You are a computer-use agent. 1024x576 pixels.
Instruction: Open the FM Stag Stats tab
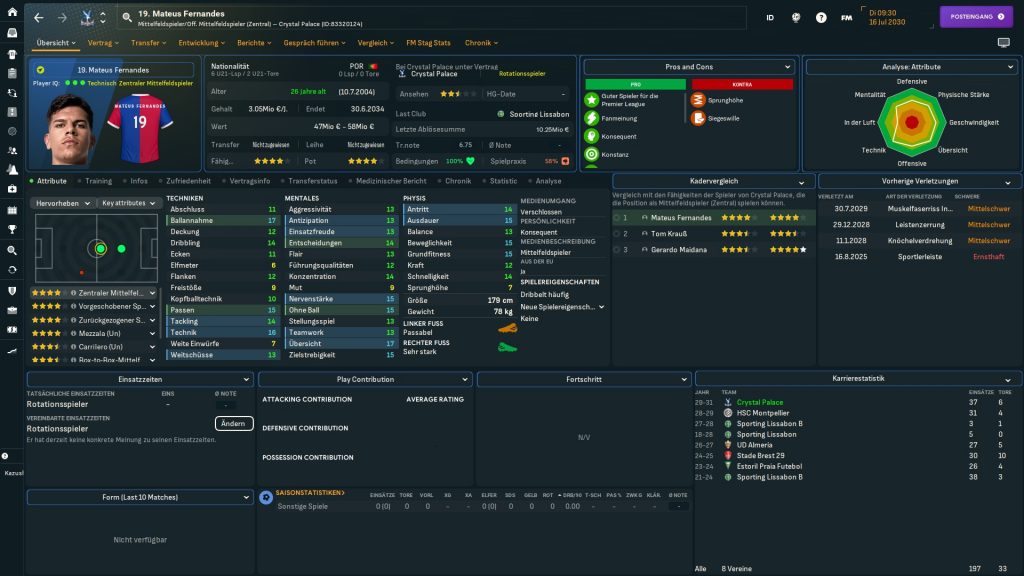click(x=428, y=43)
